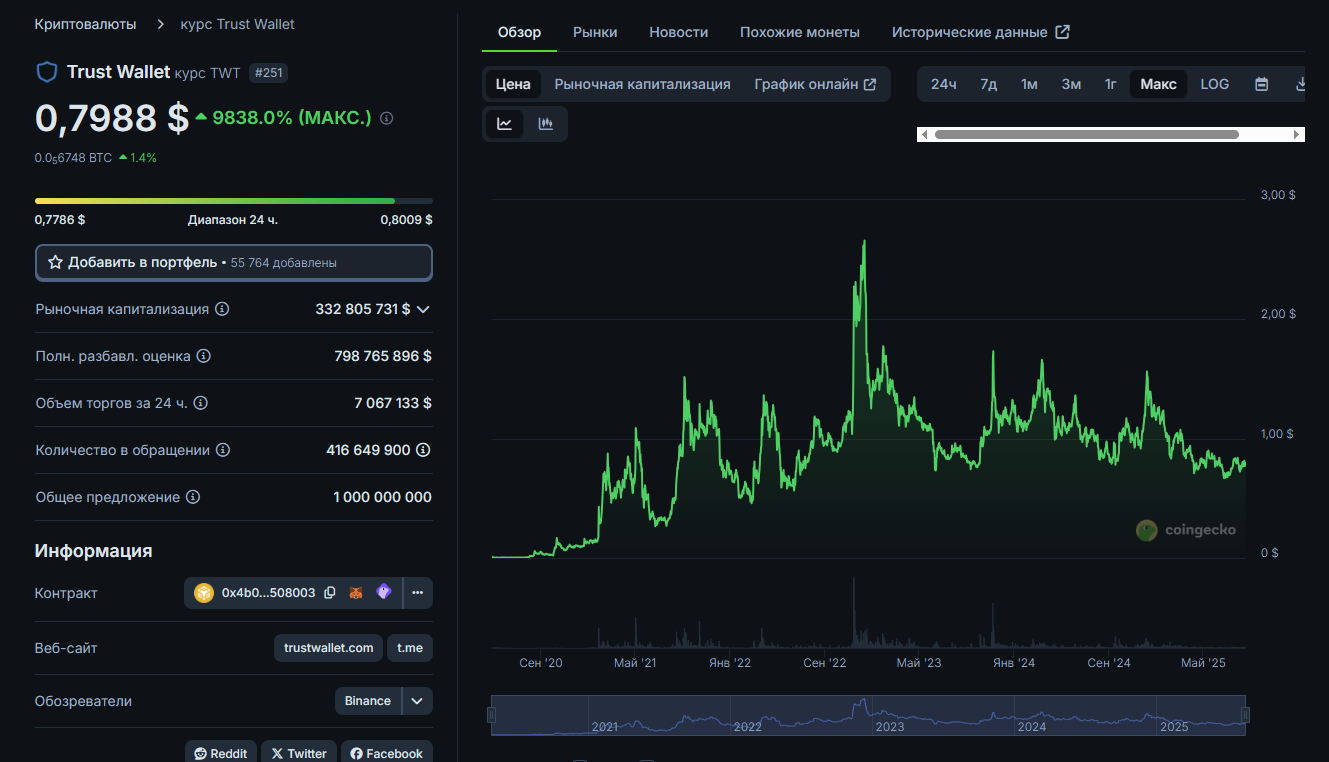
Task: Click the Trust Wallet shield logo
Action: point(46,72)
